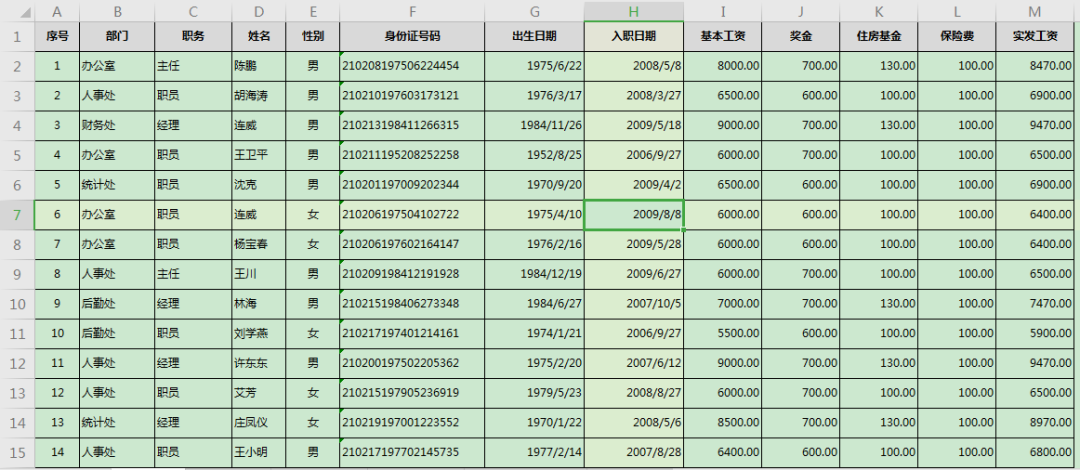Select the name cell 陈鹏
Screen dimensions: 1080x470
(259, 66)
